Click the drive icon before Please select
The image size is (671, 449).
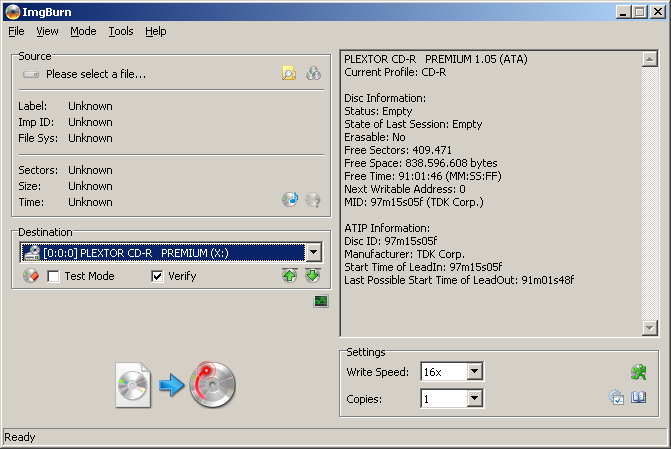point(31,74)
